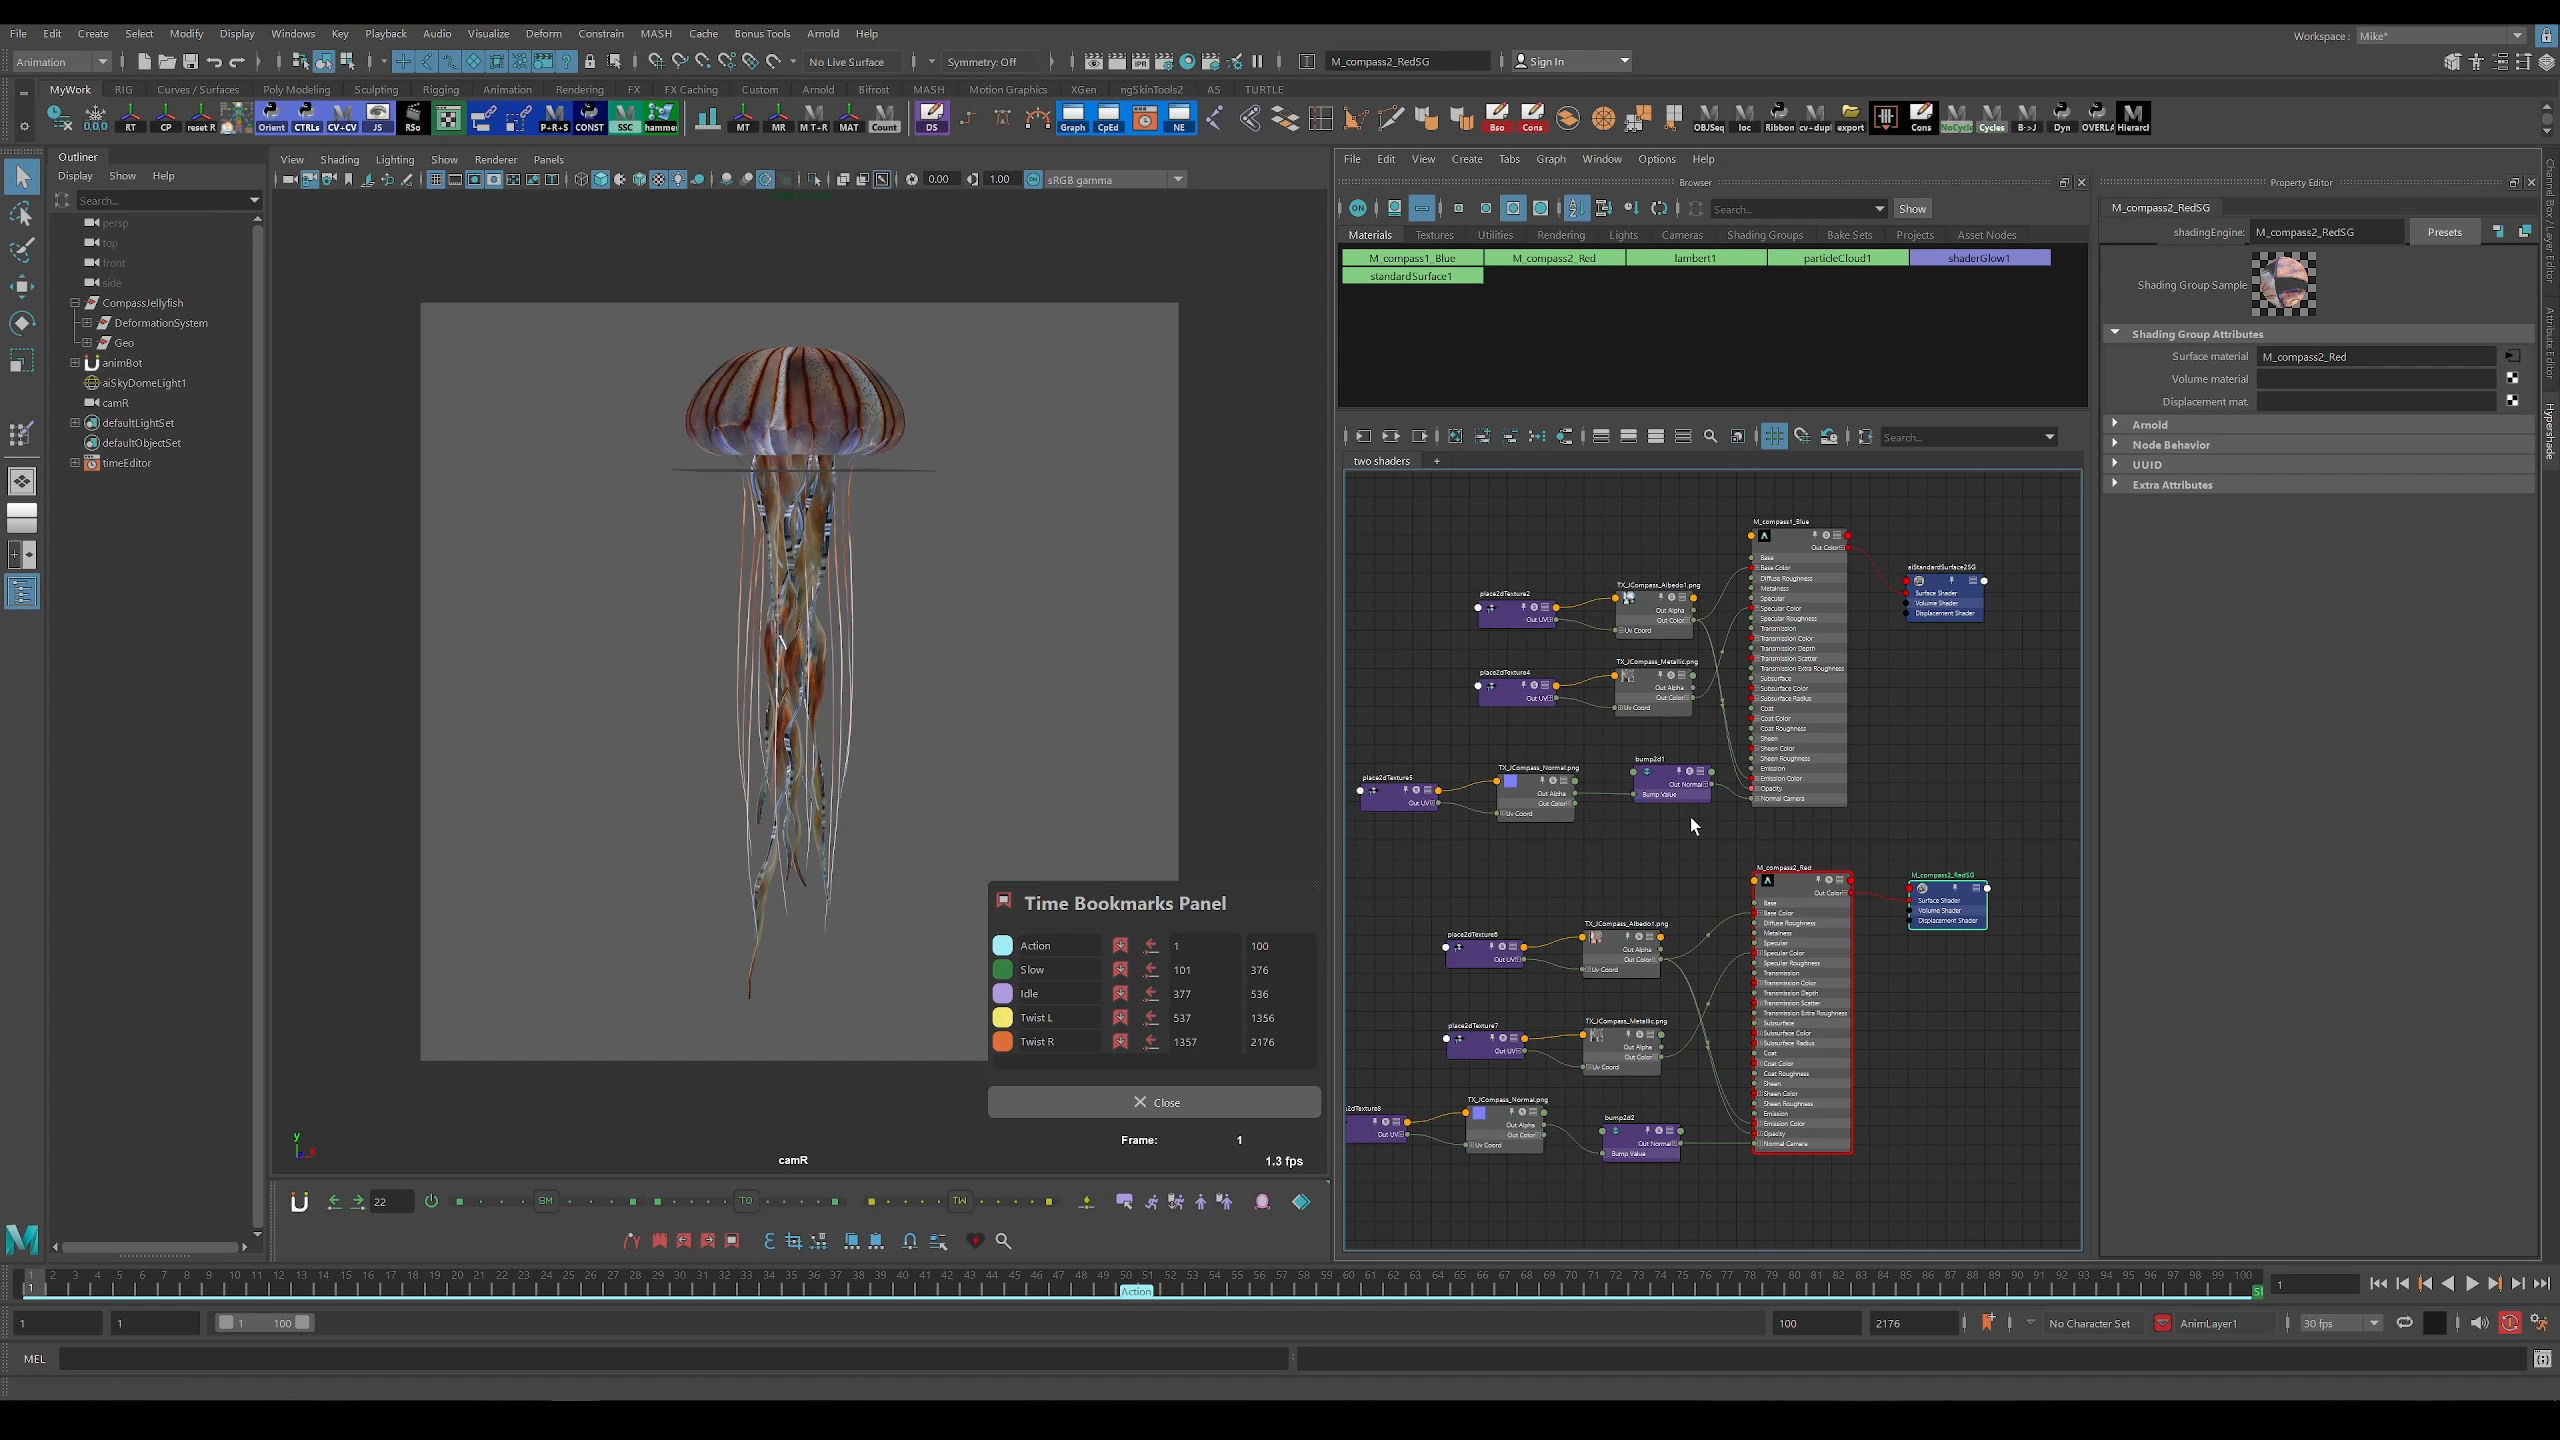This screenshot has width=2560, height=1440.
Task: Click the Count shelf button
Action: (x=885, y=117)
